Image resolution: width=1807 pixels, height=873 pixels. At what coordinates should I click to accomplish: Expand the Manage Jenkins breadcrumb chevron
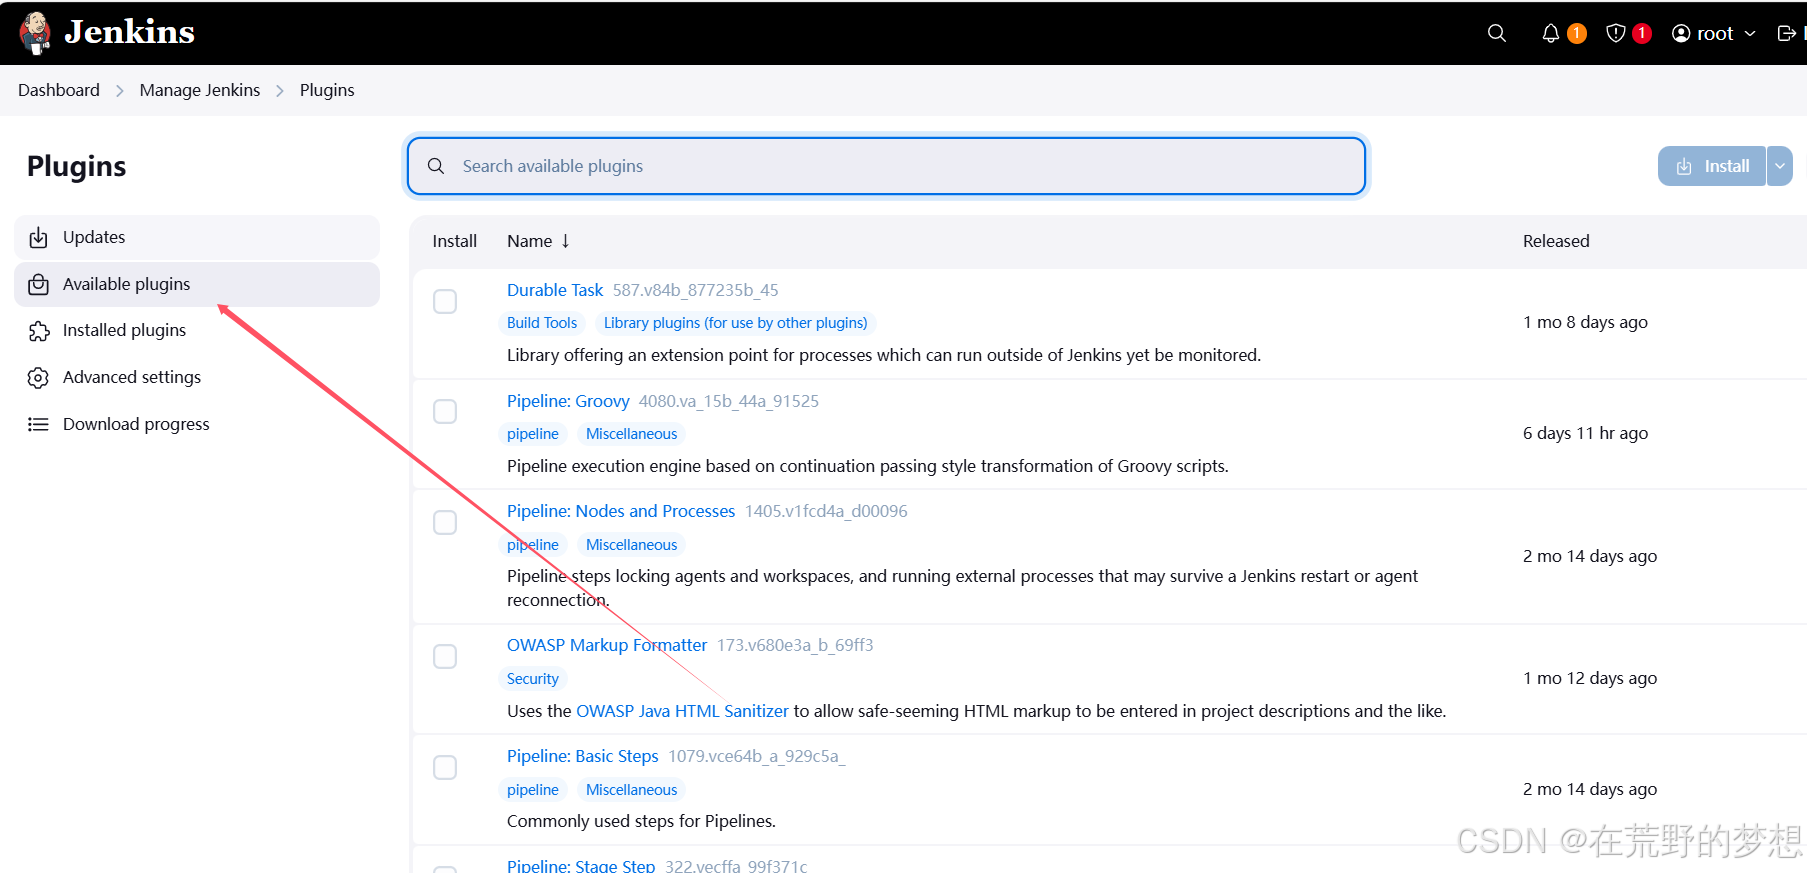[x=280, y=91]
